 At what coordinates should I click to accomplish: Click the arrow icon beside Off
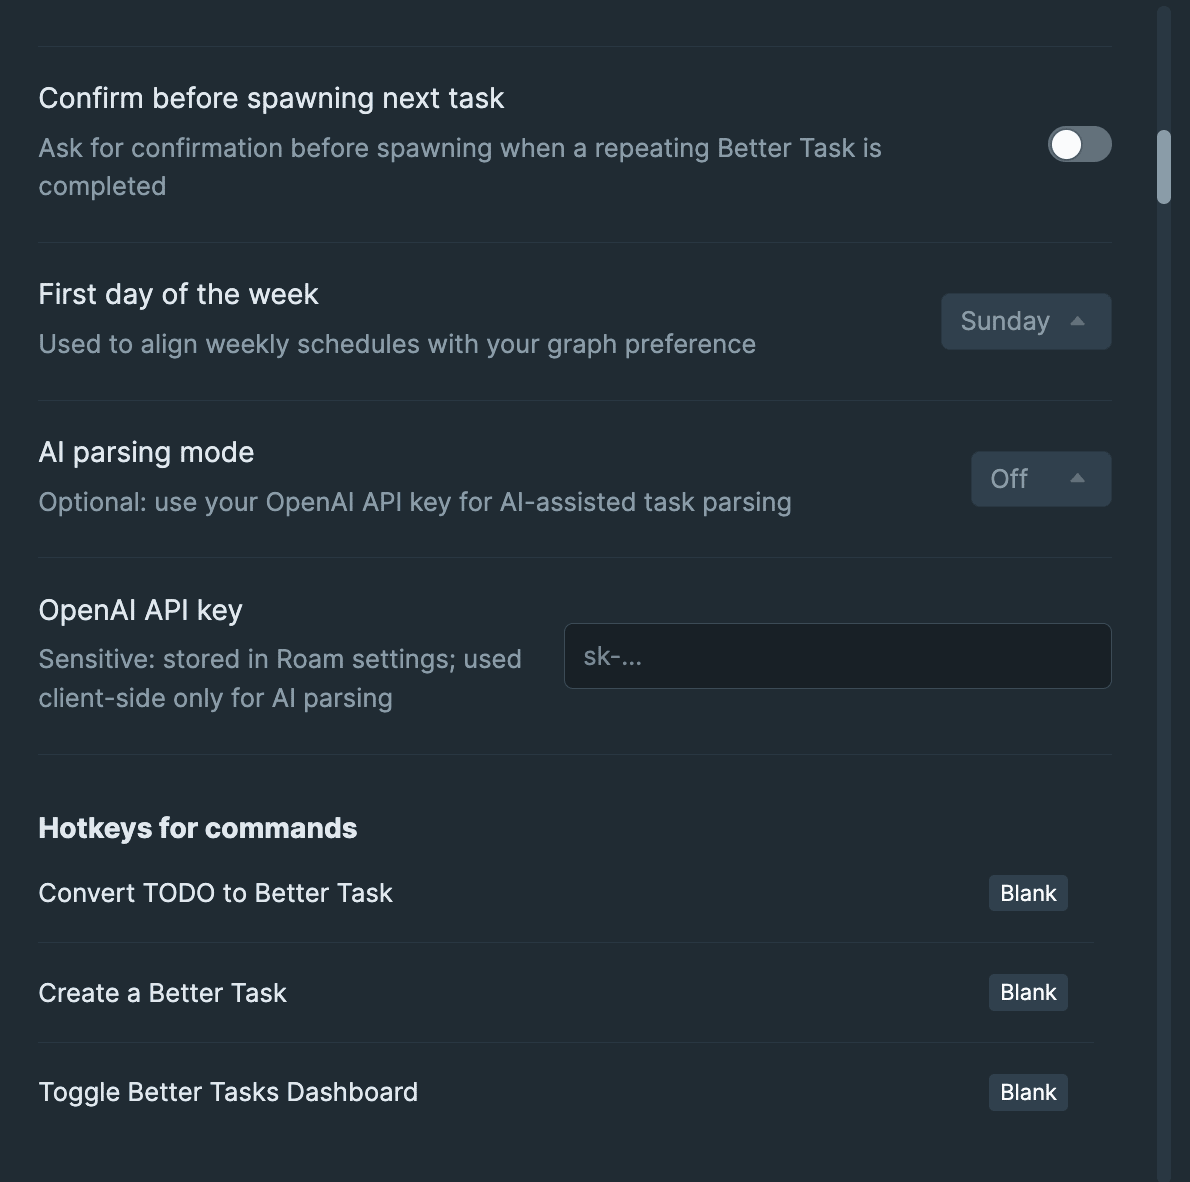coord(1077,479)
